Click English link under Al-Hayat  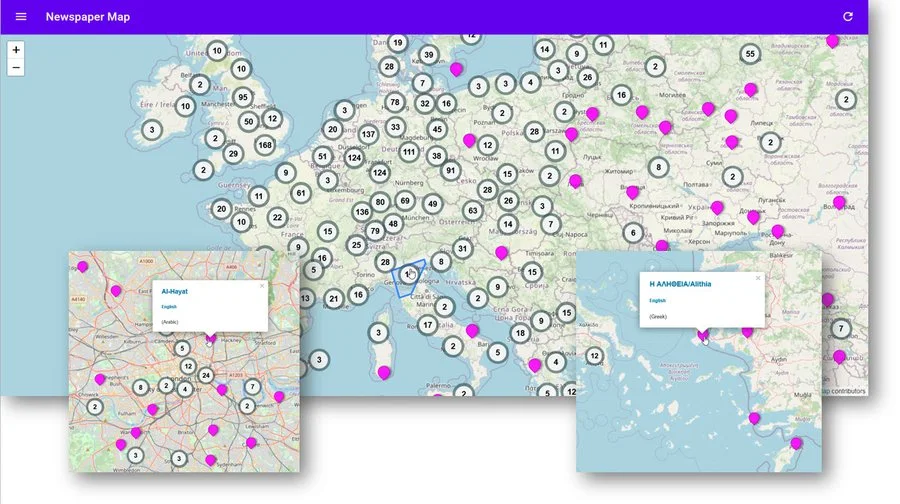tap(169, 307)
